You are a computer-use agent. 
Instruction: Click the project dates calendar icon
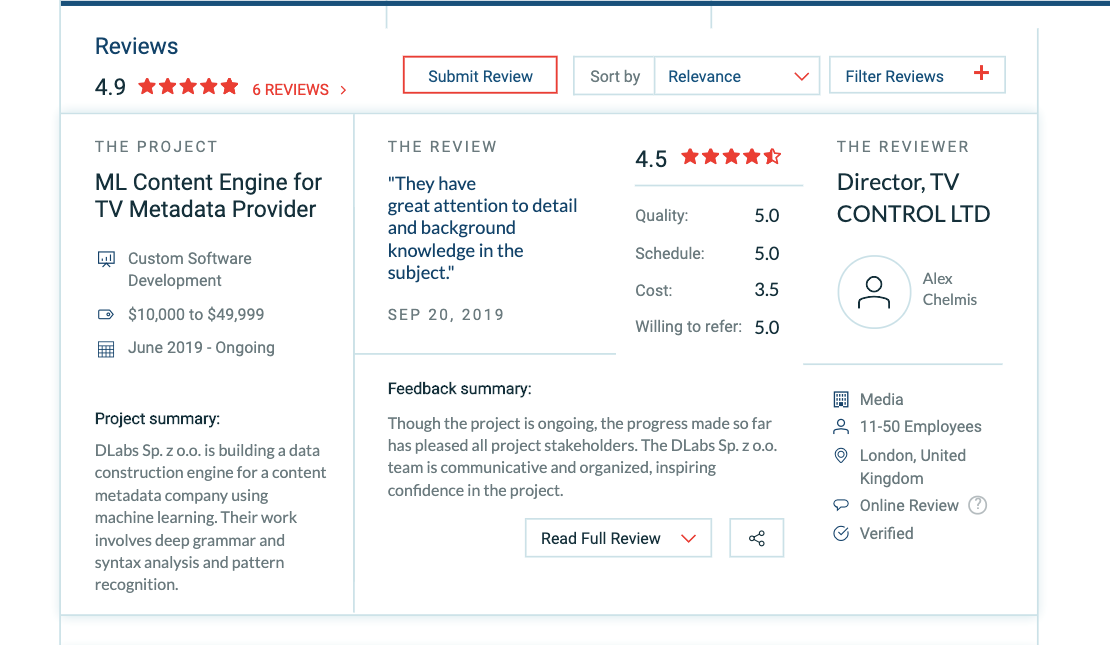tap(106, 349)
